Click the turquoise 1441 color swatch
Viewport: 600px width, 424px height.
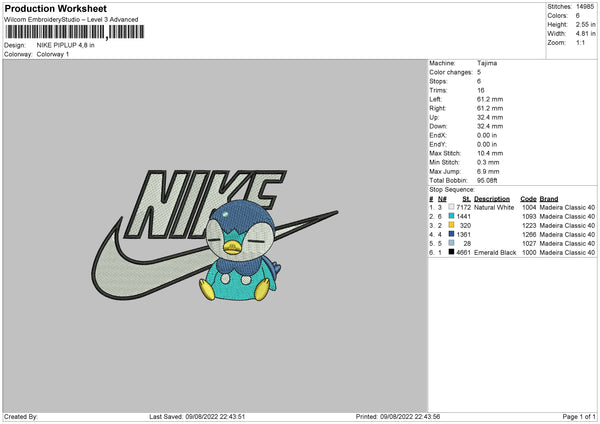(x=452, y=216)
